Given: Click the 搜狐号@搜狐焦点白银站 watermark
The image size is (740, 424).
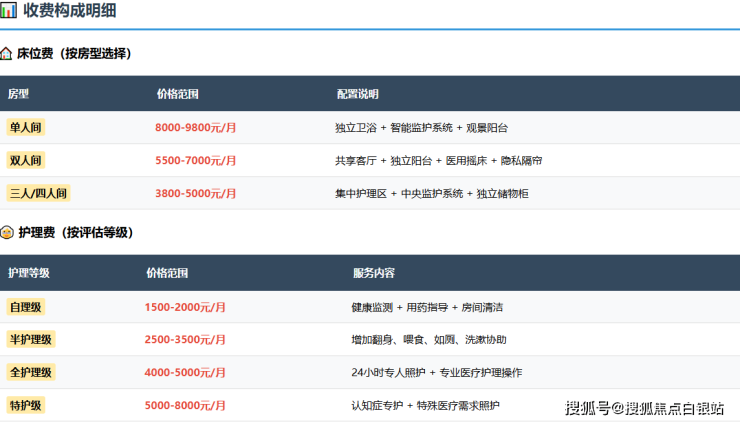Looking at the screenshot, I should (644, 408).
